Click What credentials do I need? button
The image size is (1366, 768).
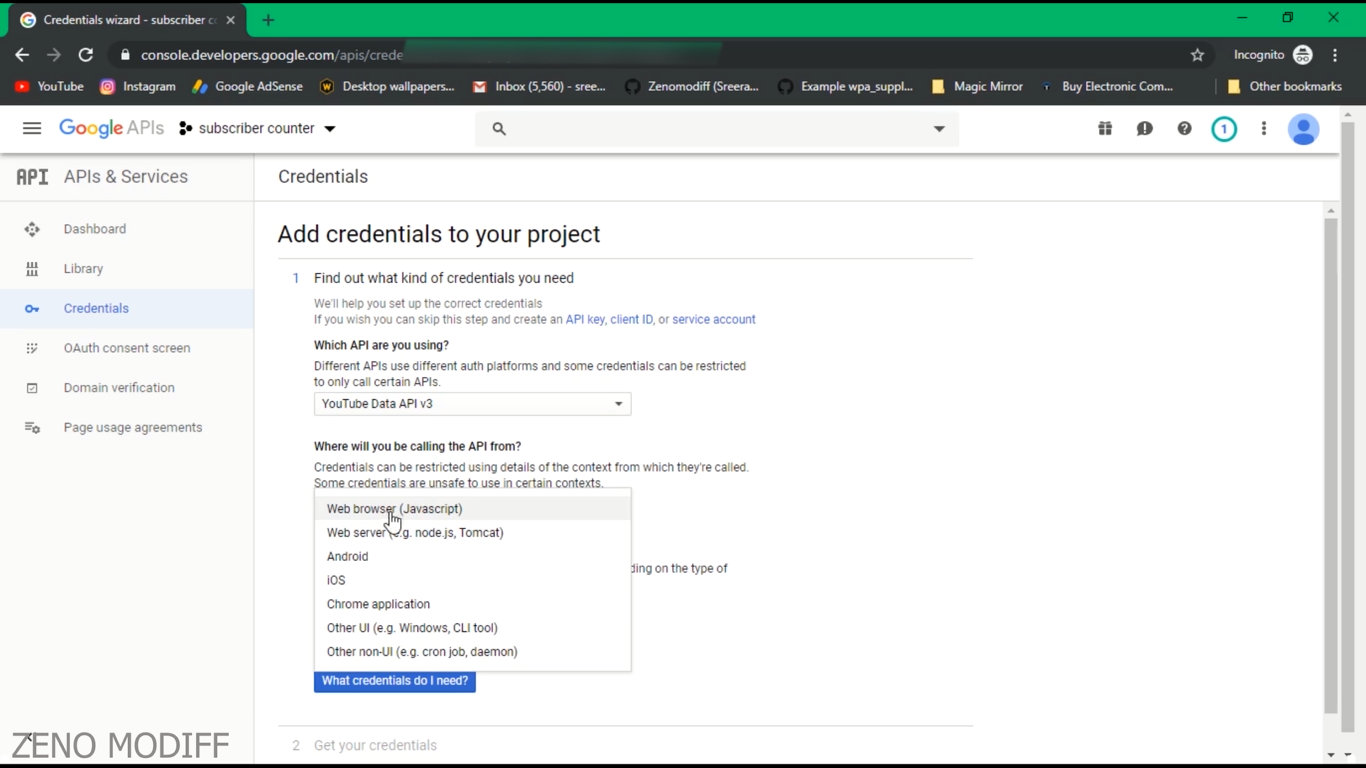pos(395,681)
